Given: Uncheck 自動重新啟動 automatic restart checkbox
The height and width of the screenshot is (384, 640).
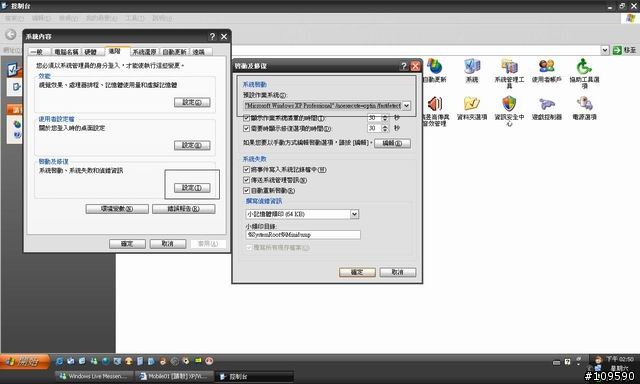Looking at the screenshot, I should point(246,191).
